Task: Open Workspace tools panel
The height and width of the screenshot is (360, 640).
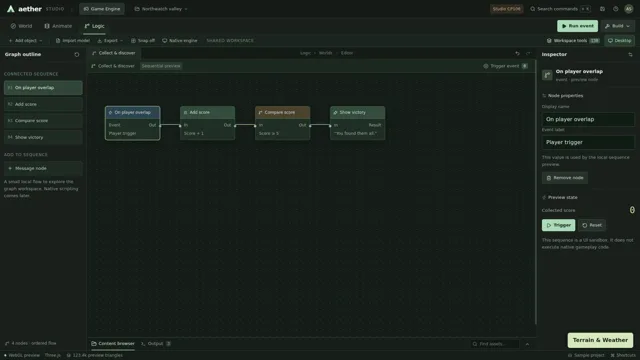Action: 573,40
